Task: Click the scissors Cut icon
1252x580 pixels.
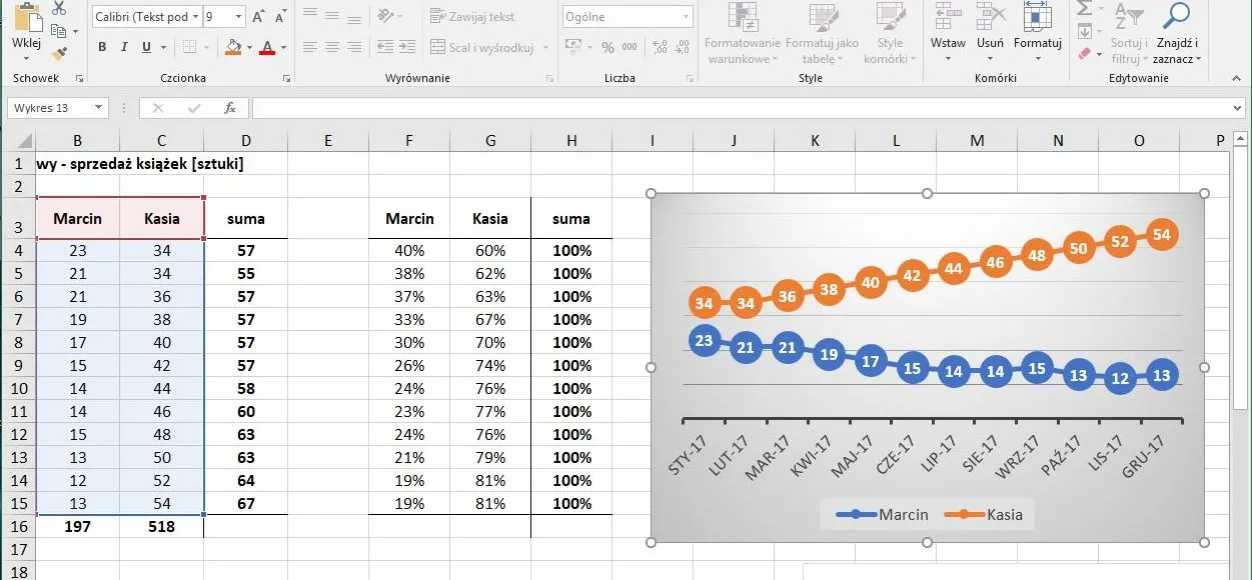Action: [x=59, y=9]
